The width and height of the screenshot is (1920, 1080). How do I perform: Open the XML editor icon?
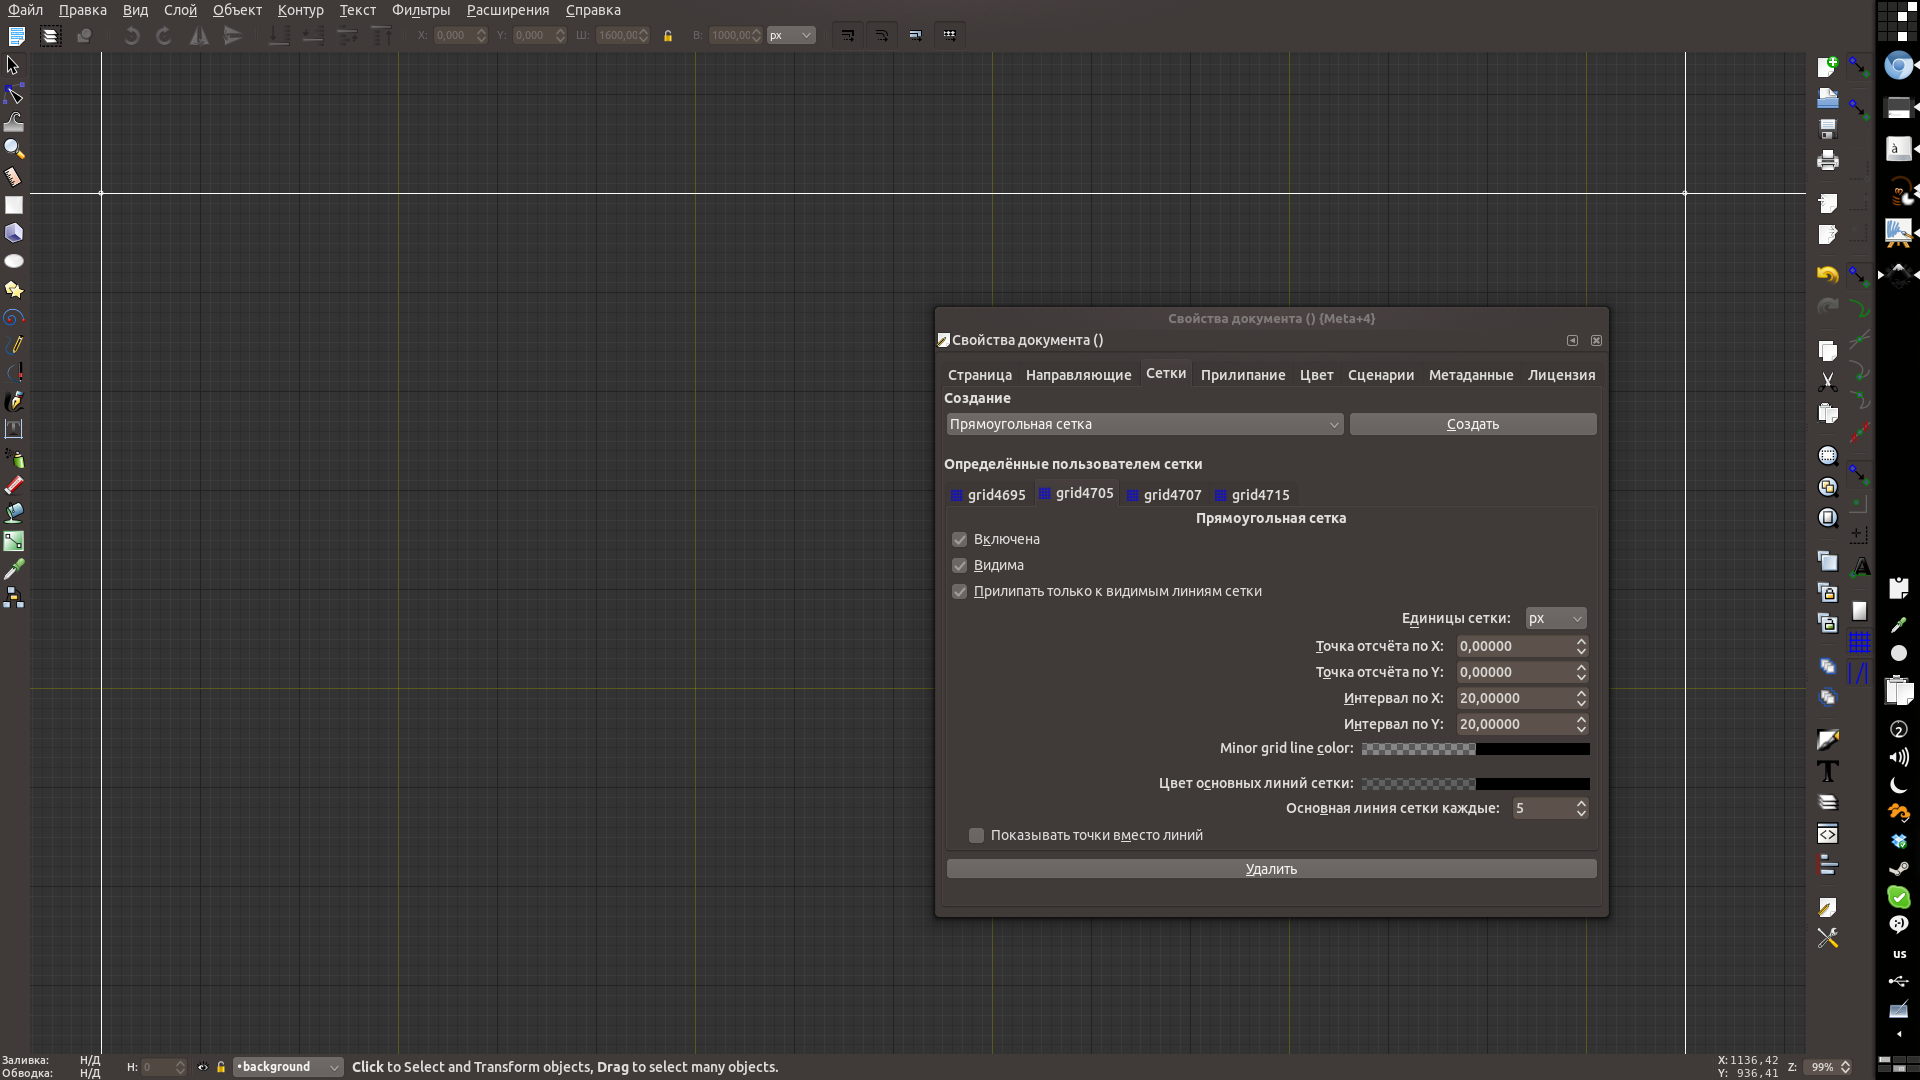tap(1828, 834)
